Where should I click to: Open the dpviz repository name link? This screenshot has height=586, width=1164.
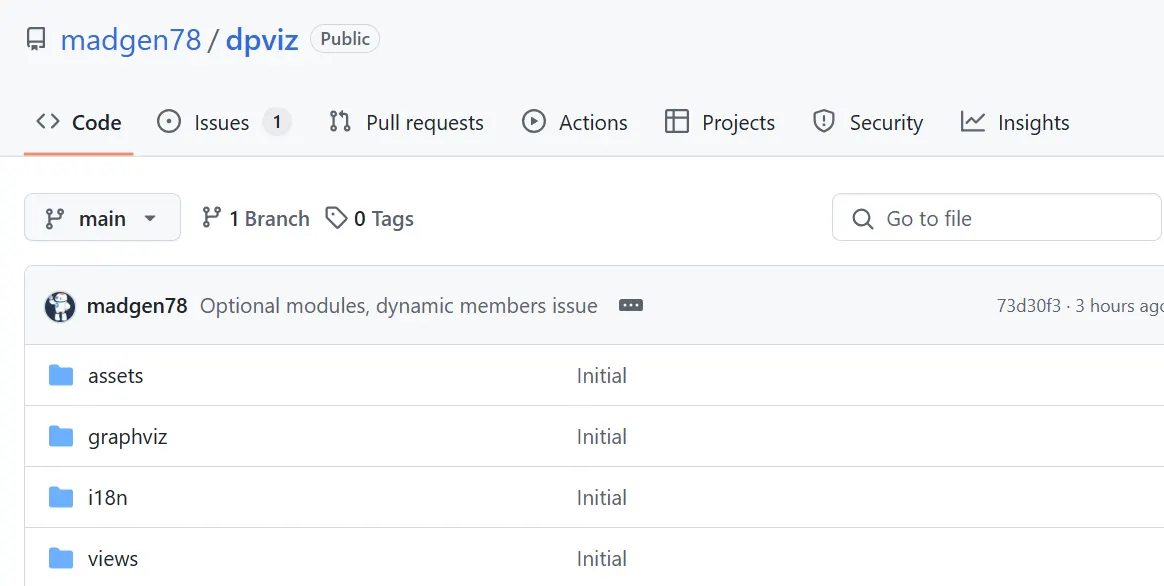[262, 40]
